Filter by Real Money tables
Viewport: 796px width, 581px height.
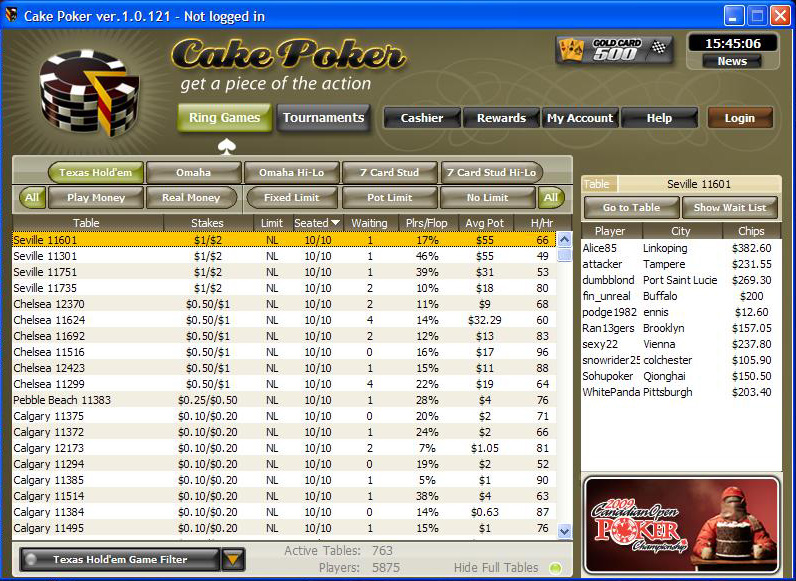(191, 198)
